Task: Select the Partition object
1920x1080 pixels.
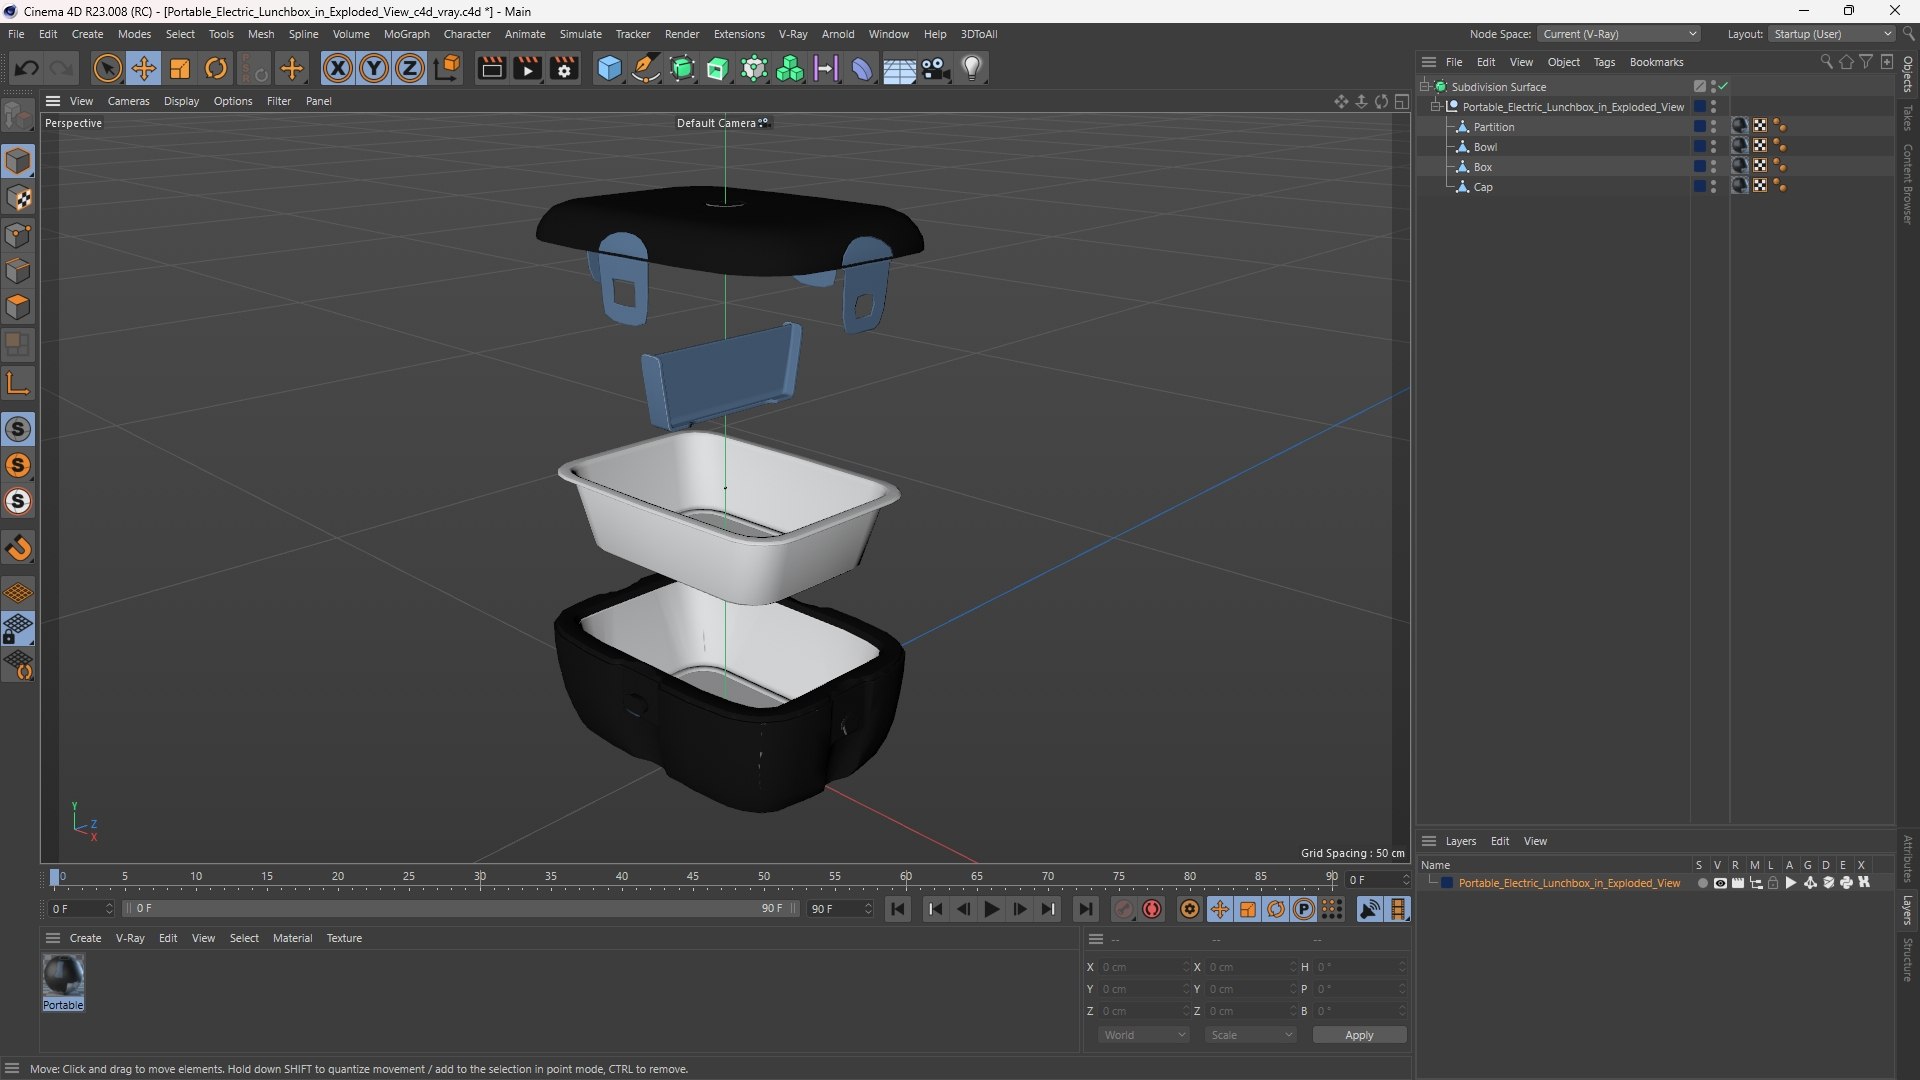Action: pos(1494,127)
